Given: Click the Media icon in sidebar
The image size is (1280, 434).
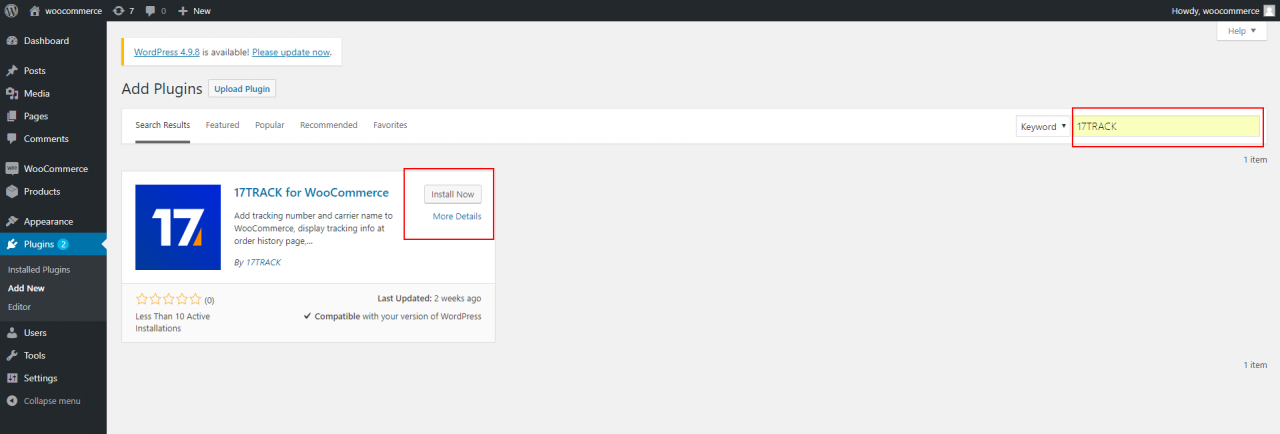Looking at the screenshot, I should (x=12, y=93).
